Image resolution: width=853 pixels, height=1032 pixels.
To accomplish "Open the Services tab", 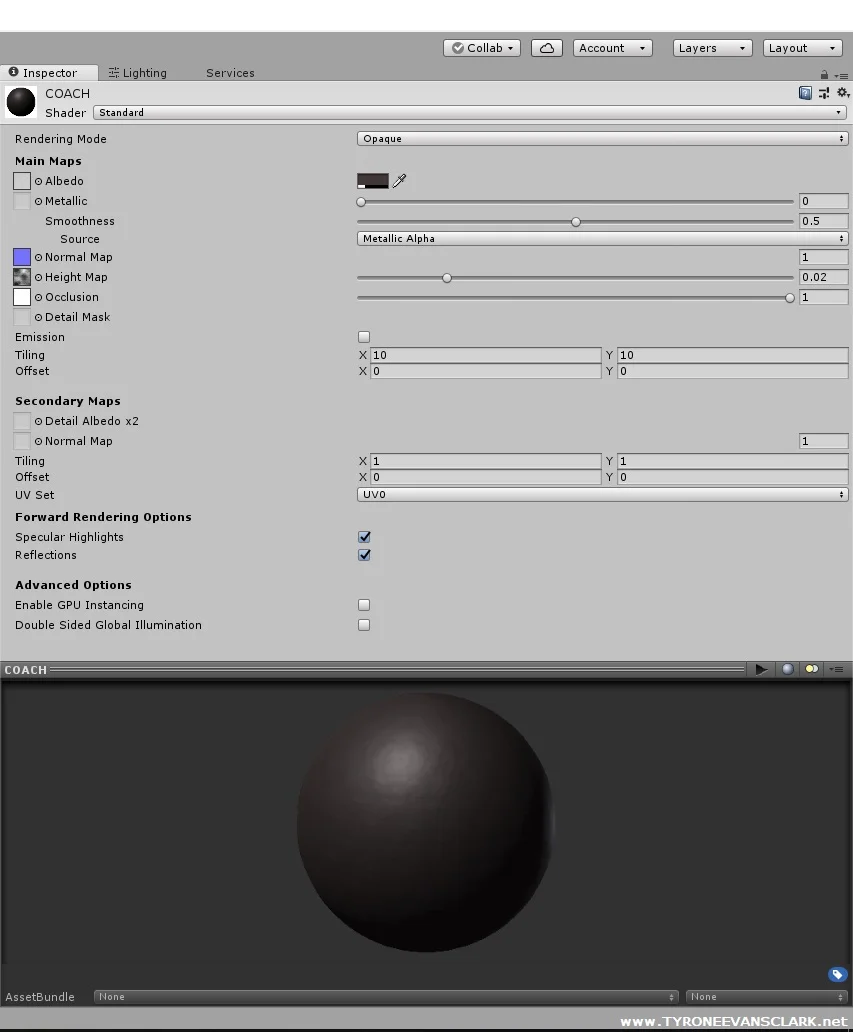I will tap(229, 72).
